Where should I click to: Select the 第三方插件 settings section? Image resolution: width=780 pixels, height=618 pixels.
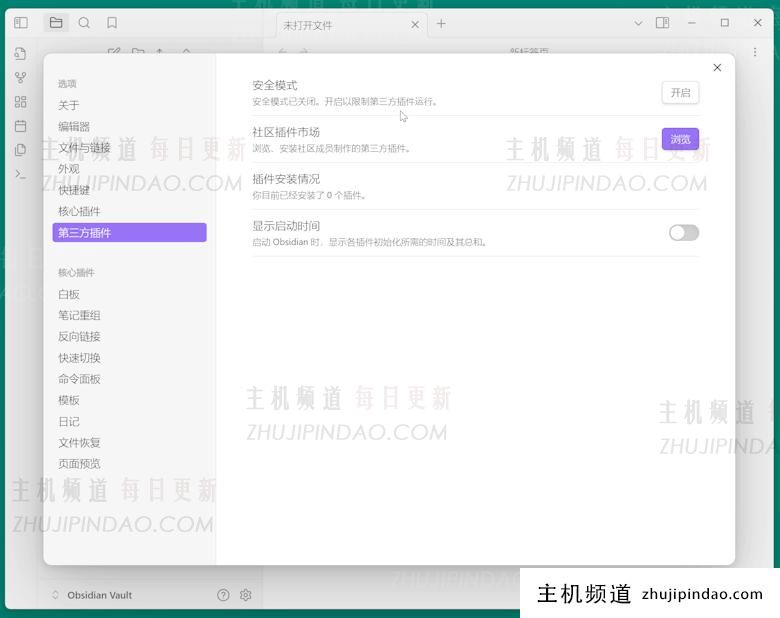(x=129, y=232)
